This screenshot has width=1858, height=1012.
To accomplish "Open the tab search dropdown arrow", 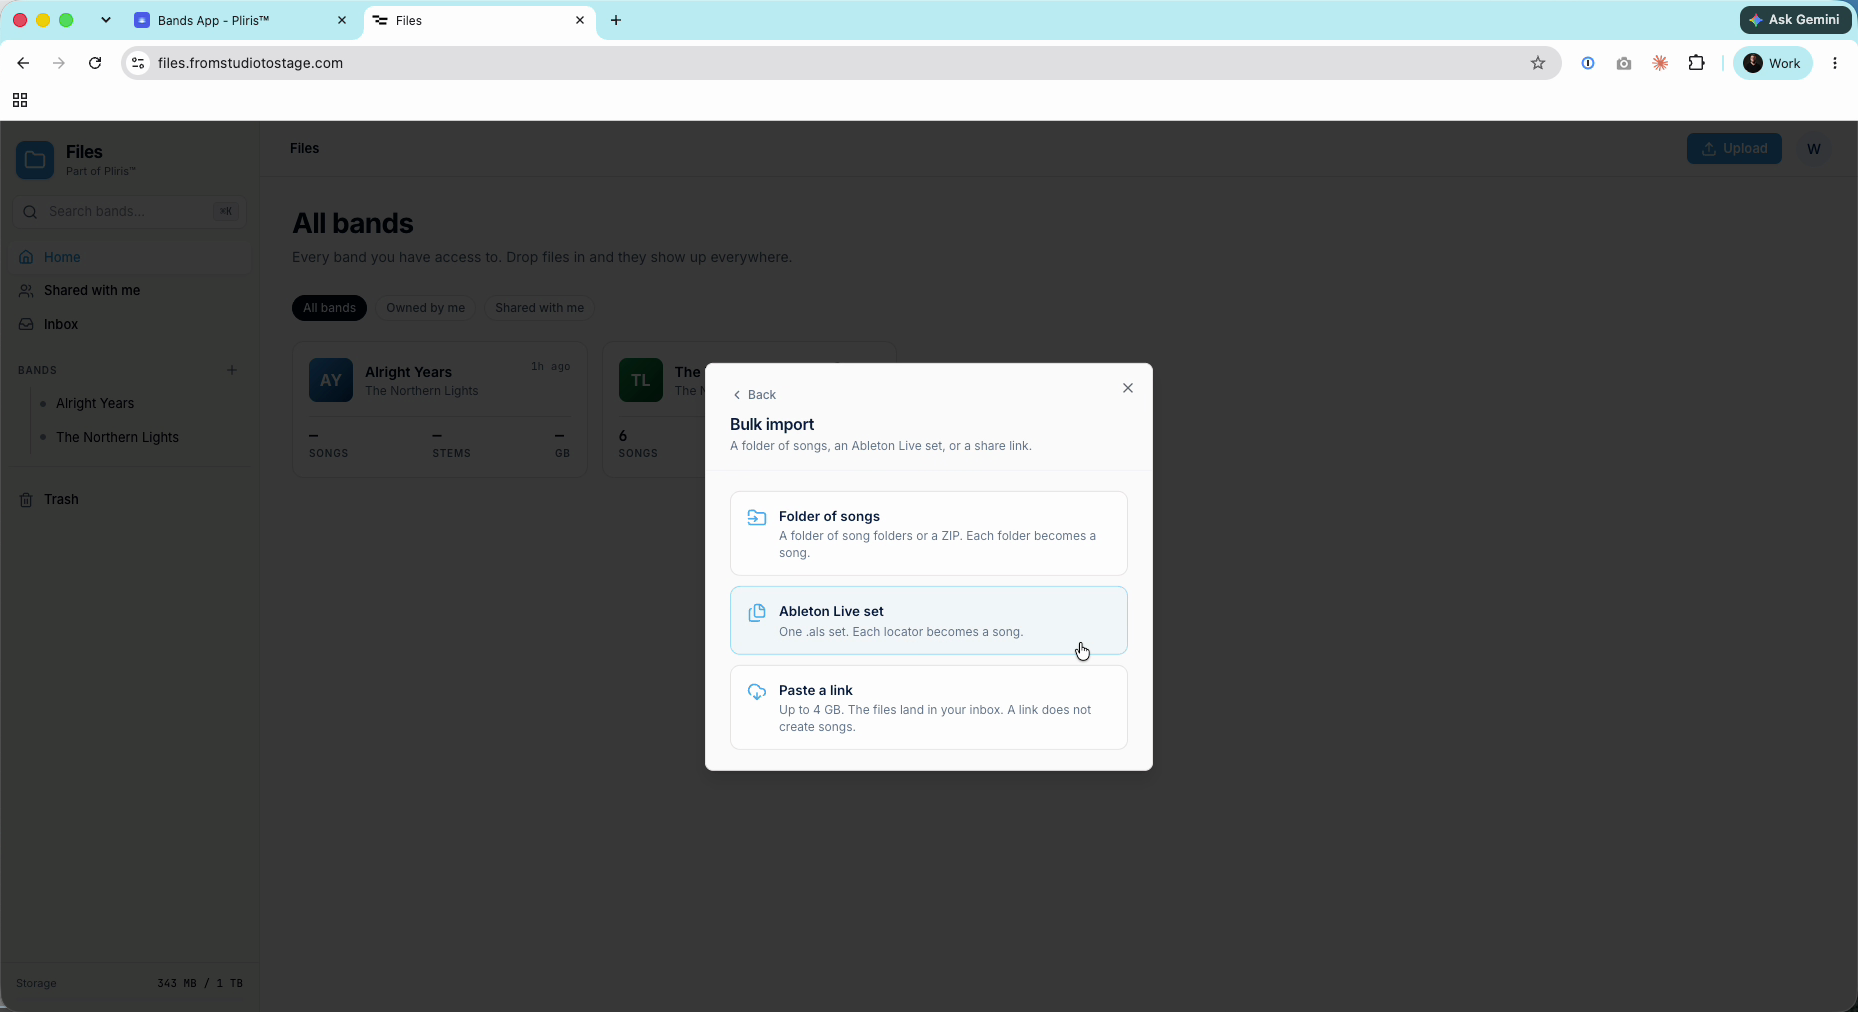I will (106, 20).
